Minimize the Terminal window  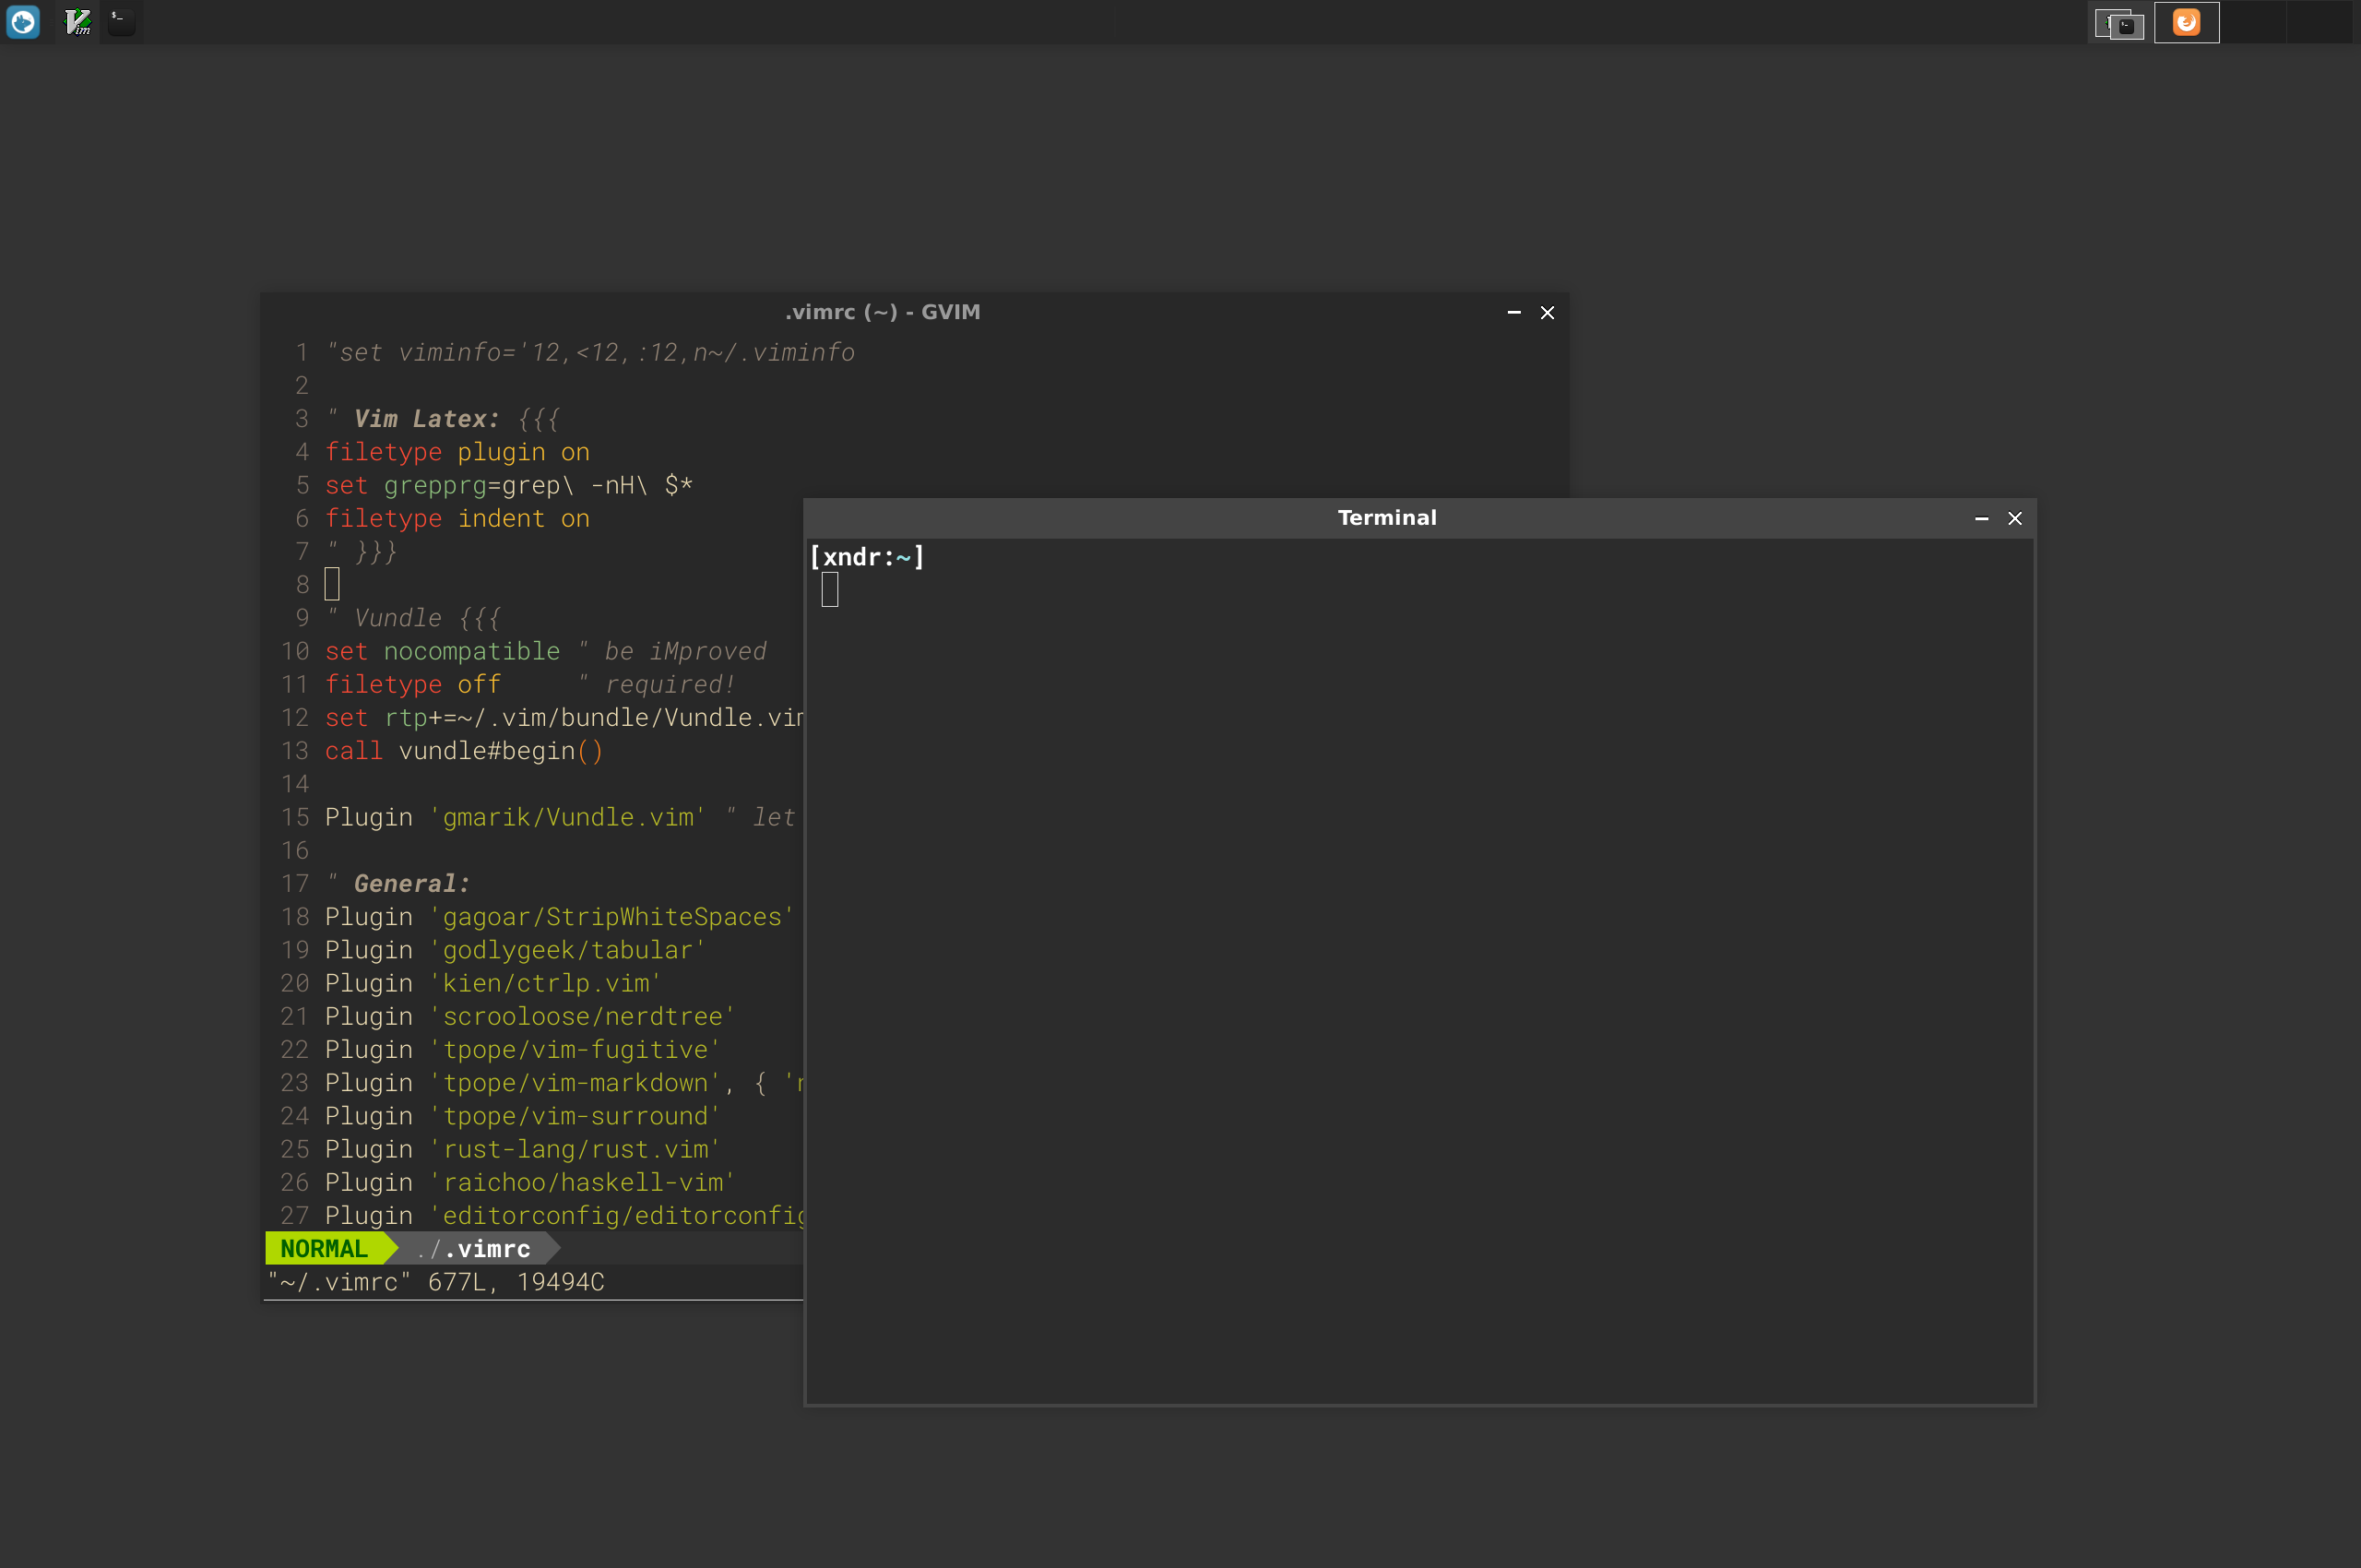[1981, 518]
